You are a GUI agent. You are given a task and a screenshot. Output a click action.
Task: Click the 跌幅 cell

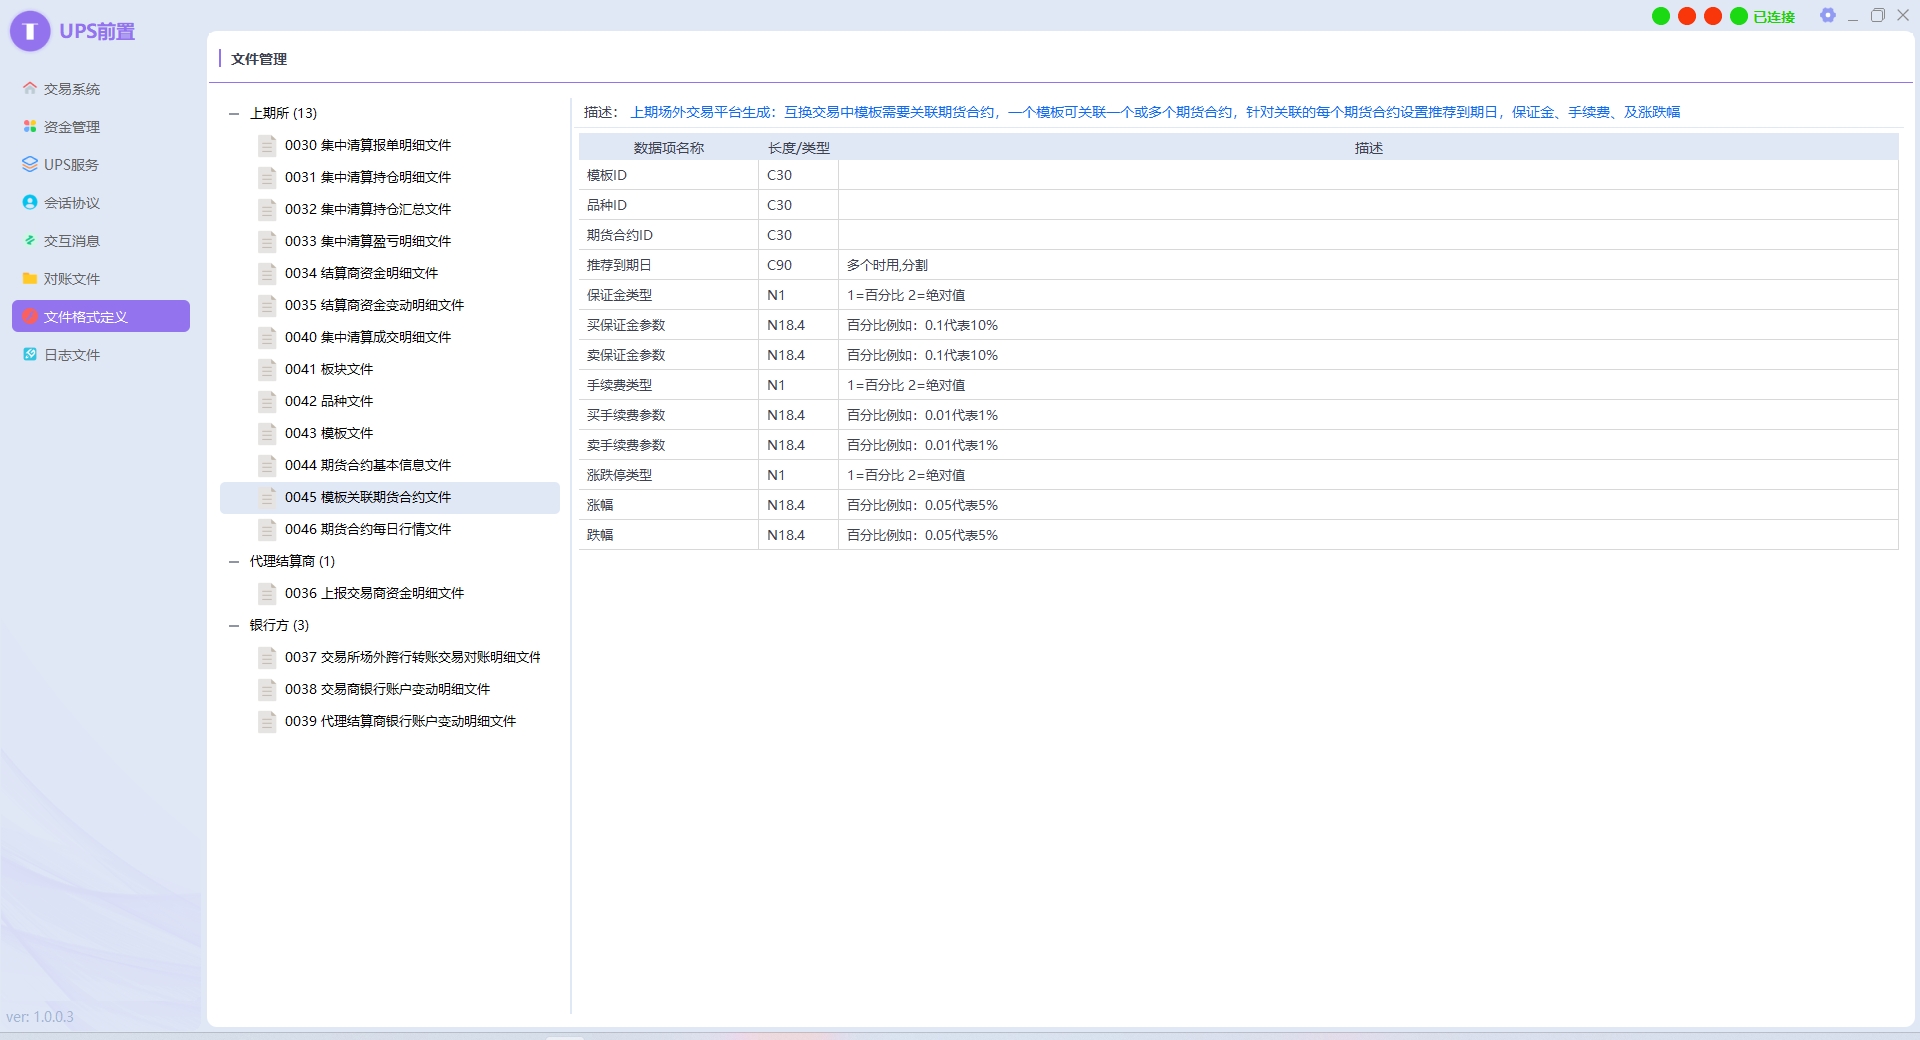coord(669,535)
